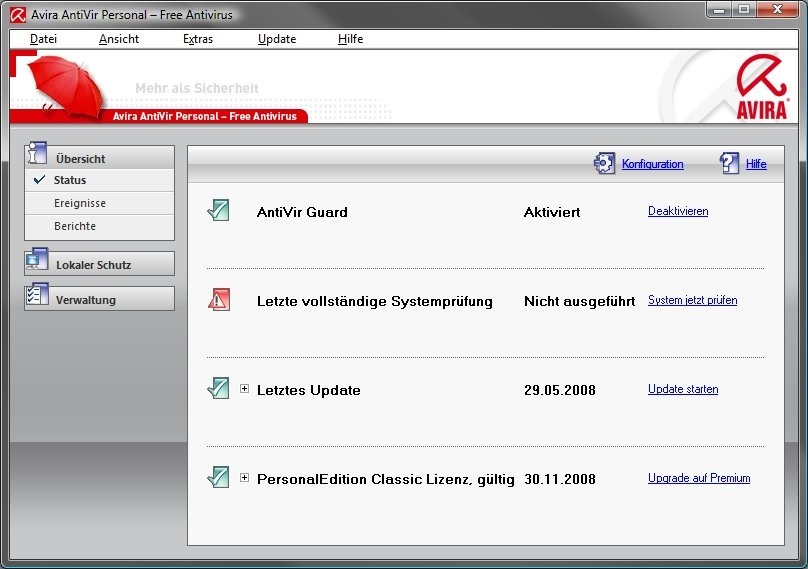The image size is (808, 569).
Task: Click the green check icon beside Letztes Update
Action: click(218, 389)
